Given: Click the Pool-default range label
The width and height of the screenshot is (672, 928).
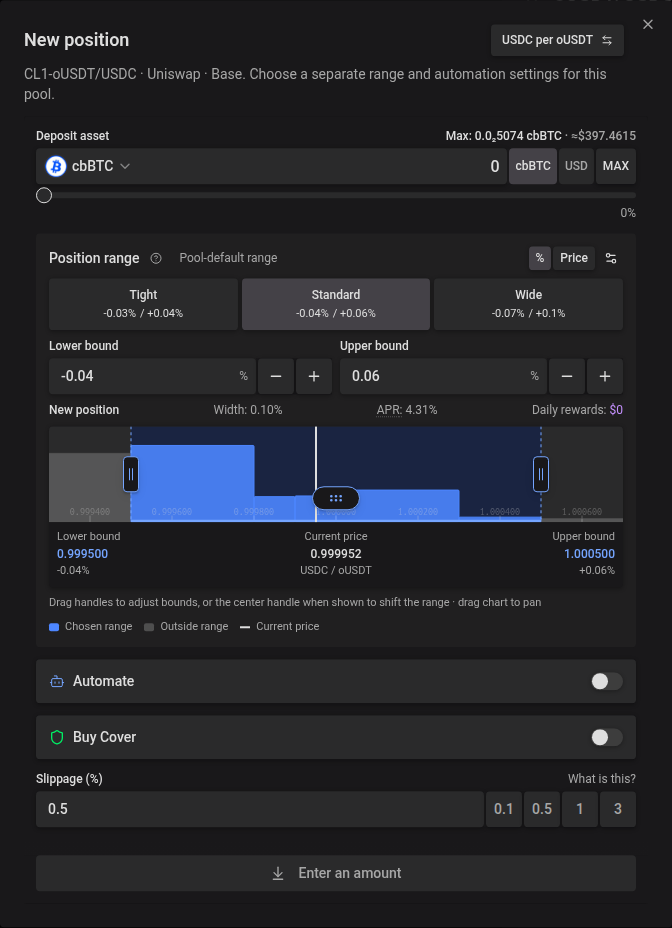Looking at the screenshot, I should coord(228,258).
